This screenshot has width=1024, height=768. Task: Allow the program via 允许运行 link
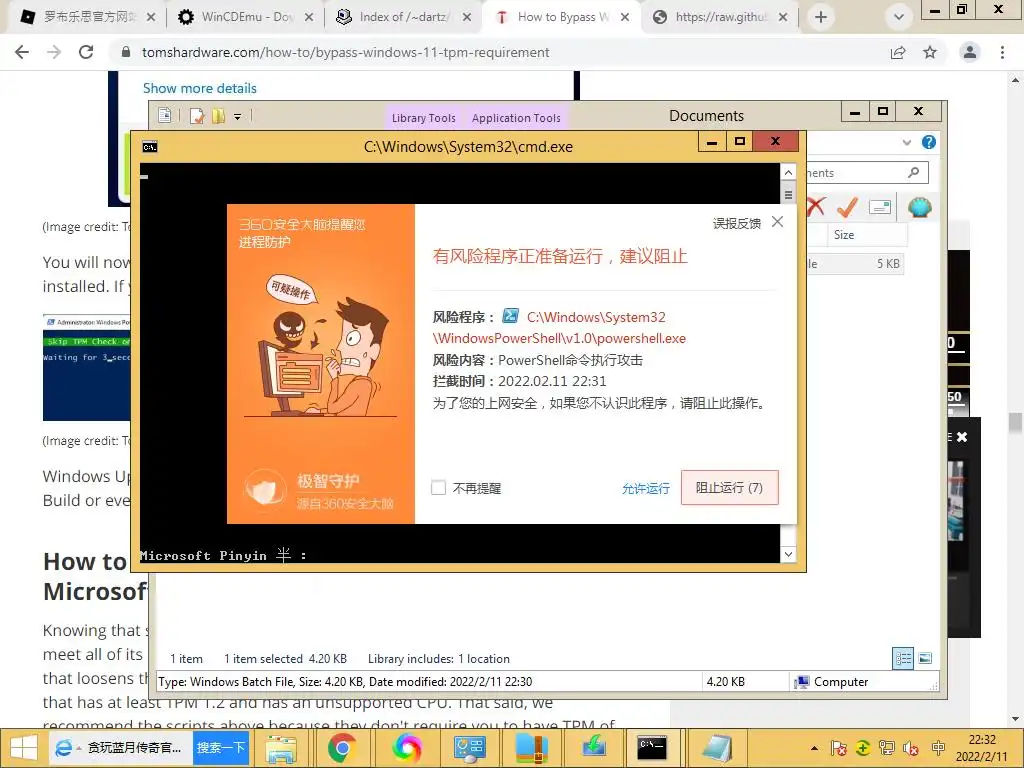[645, 488]
